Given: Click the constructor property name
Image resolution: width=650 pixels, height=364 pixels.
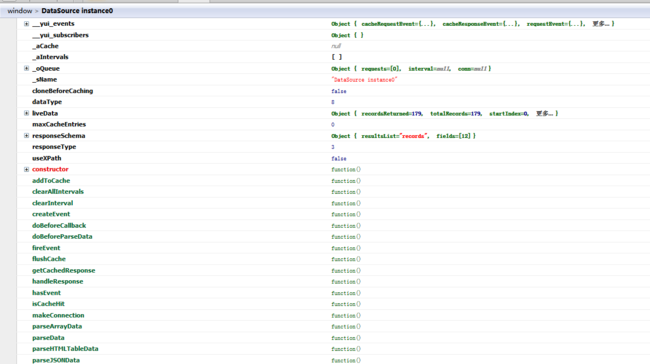Looking at the screenshot, I should (x=50, y=169).
